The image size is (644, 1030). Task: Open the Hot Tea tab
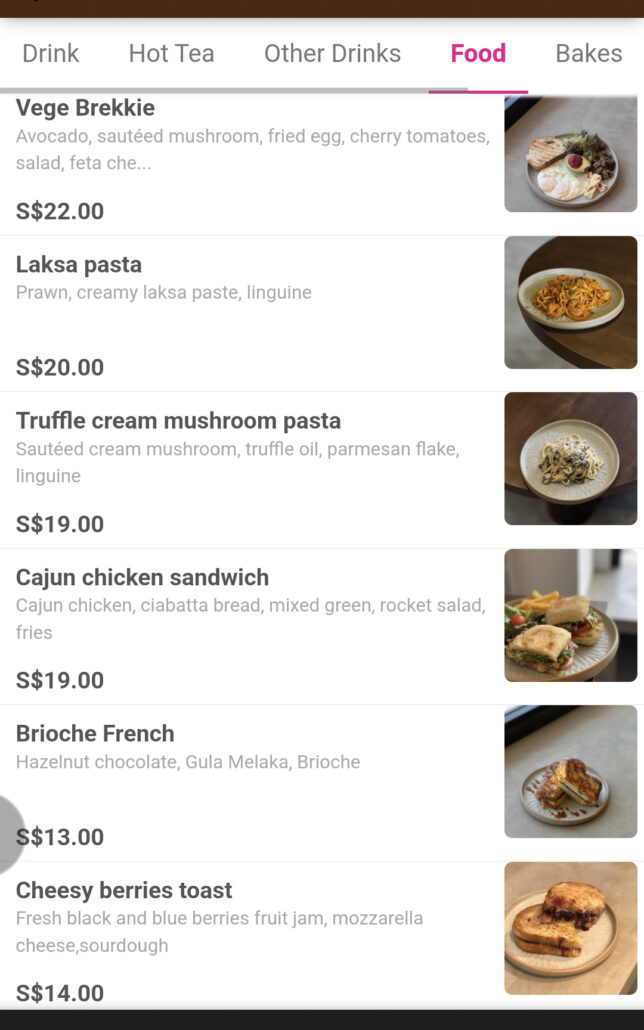171,54
